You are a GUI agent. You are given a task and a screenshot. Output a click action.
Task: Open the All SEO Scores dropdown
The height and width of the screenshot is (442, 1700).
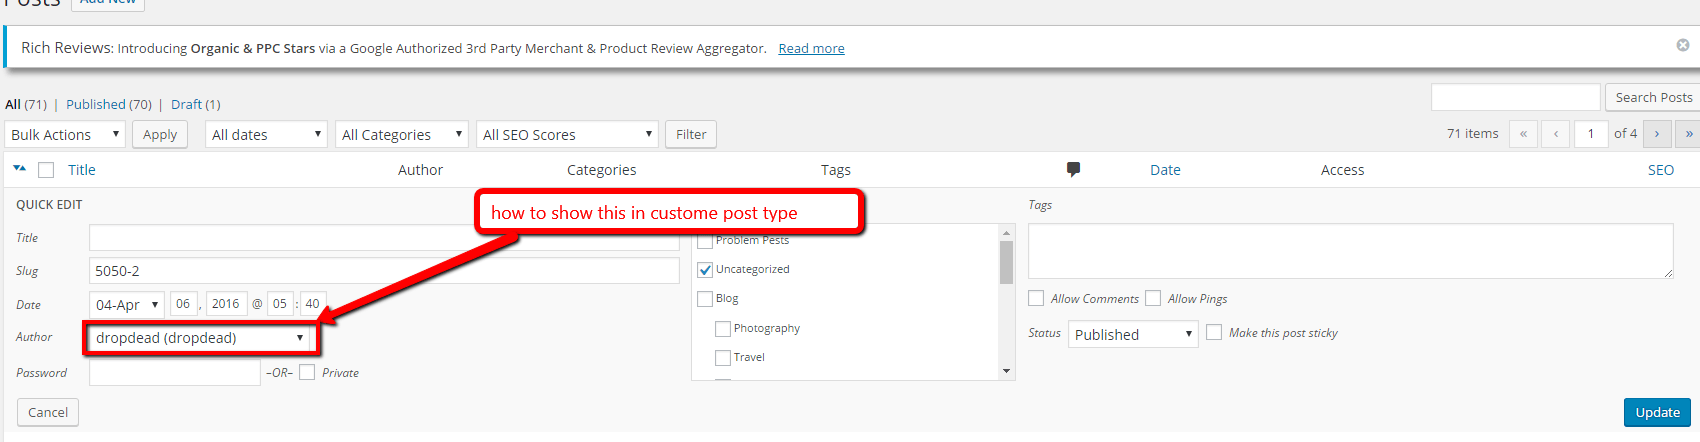pos(567,134)
